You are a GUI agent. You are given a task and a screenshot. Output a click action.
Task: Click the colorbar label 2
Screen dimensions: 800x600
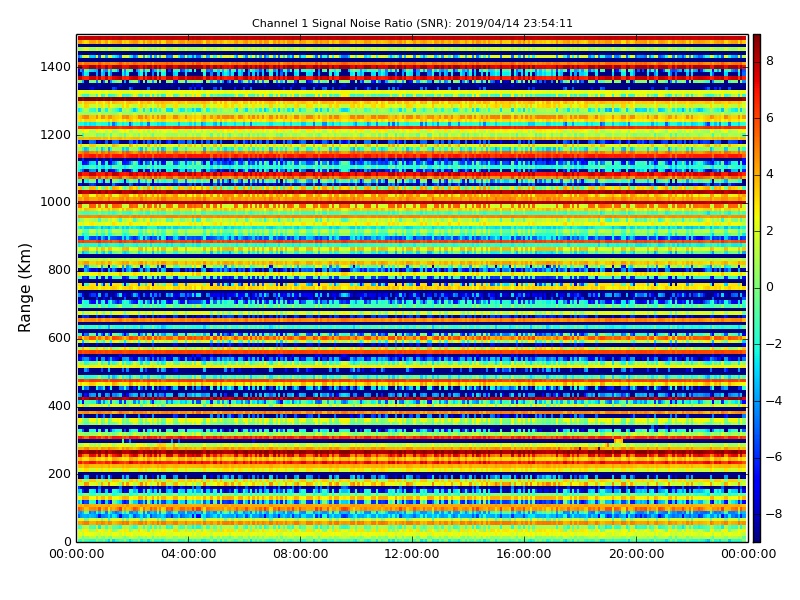coord(770,231)
